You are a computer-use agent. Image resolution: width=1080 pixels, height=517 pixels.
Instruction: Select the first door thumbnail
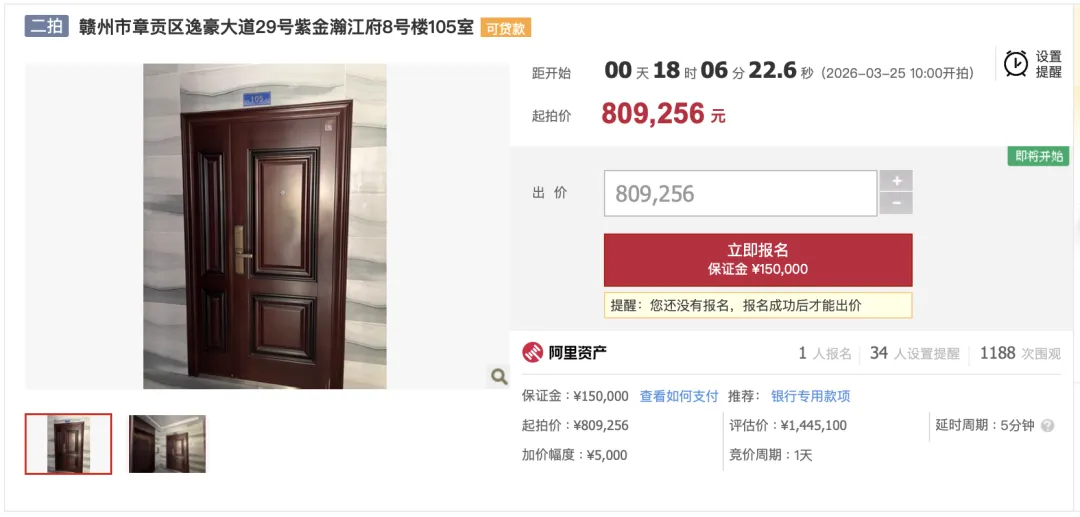point(68,444)
